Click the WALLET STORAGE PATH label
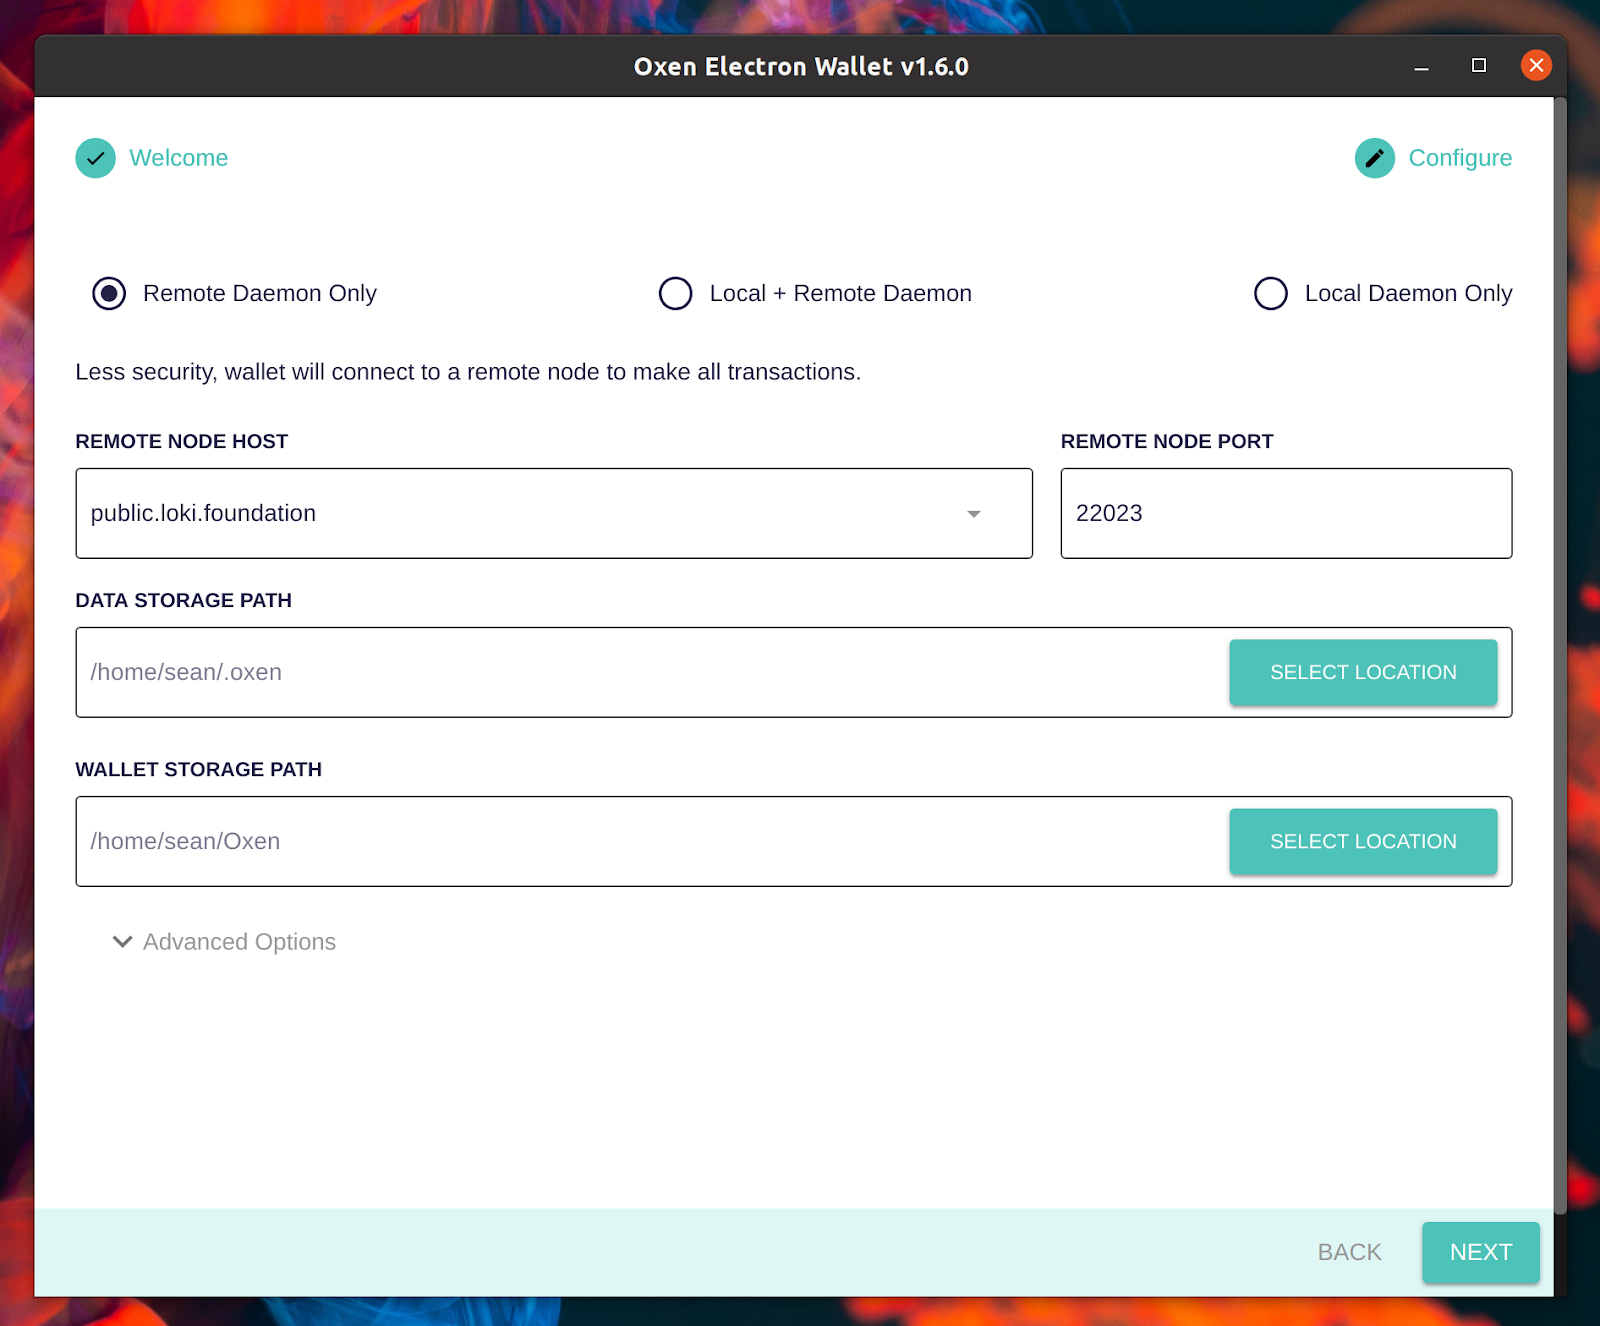This screenshot has height=1326, width=1600. (x=199, y=769)
